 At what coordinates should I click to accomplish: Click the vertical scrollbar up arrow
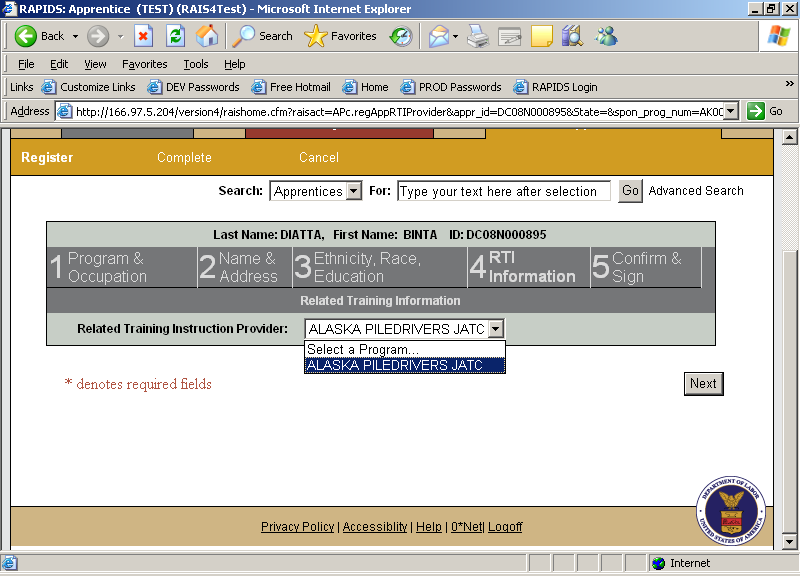pyautogui.click(x=789, y=137)
